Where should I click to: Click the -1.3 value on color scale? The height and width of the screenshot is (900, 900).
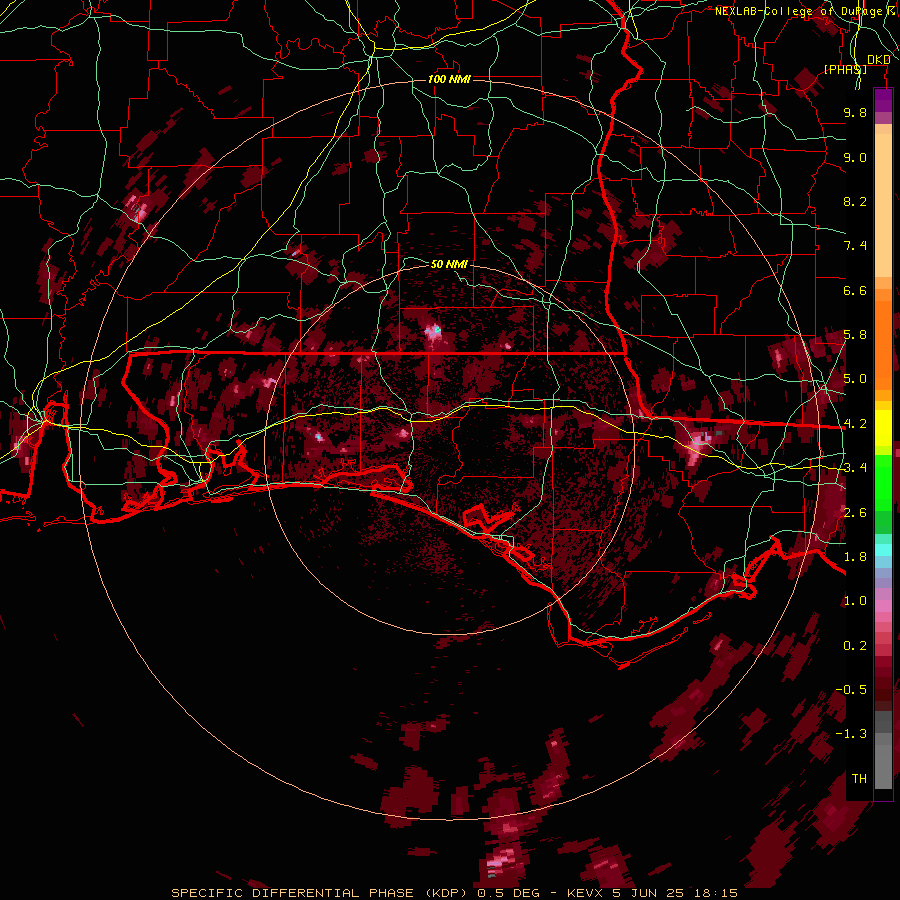pos(851,734)
